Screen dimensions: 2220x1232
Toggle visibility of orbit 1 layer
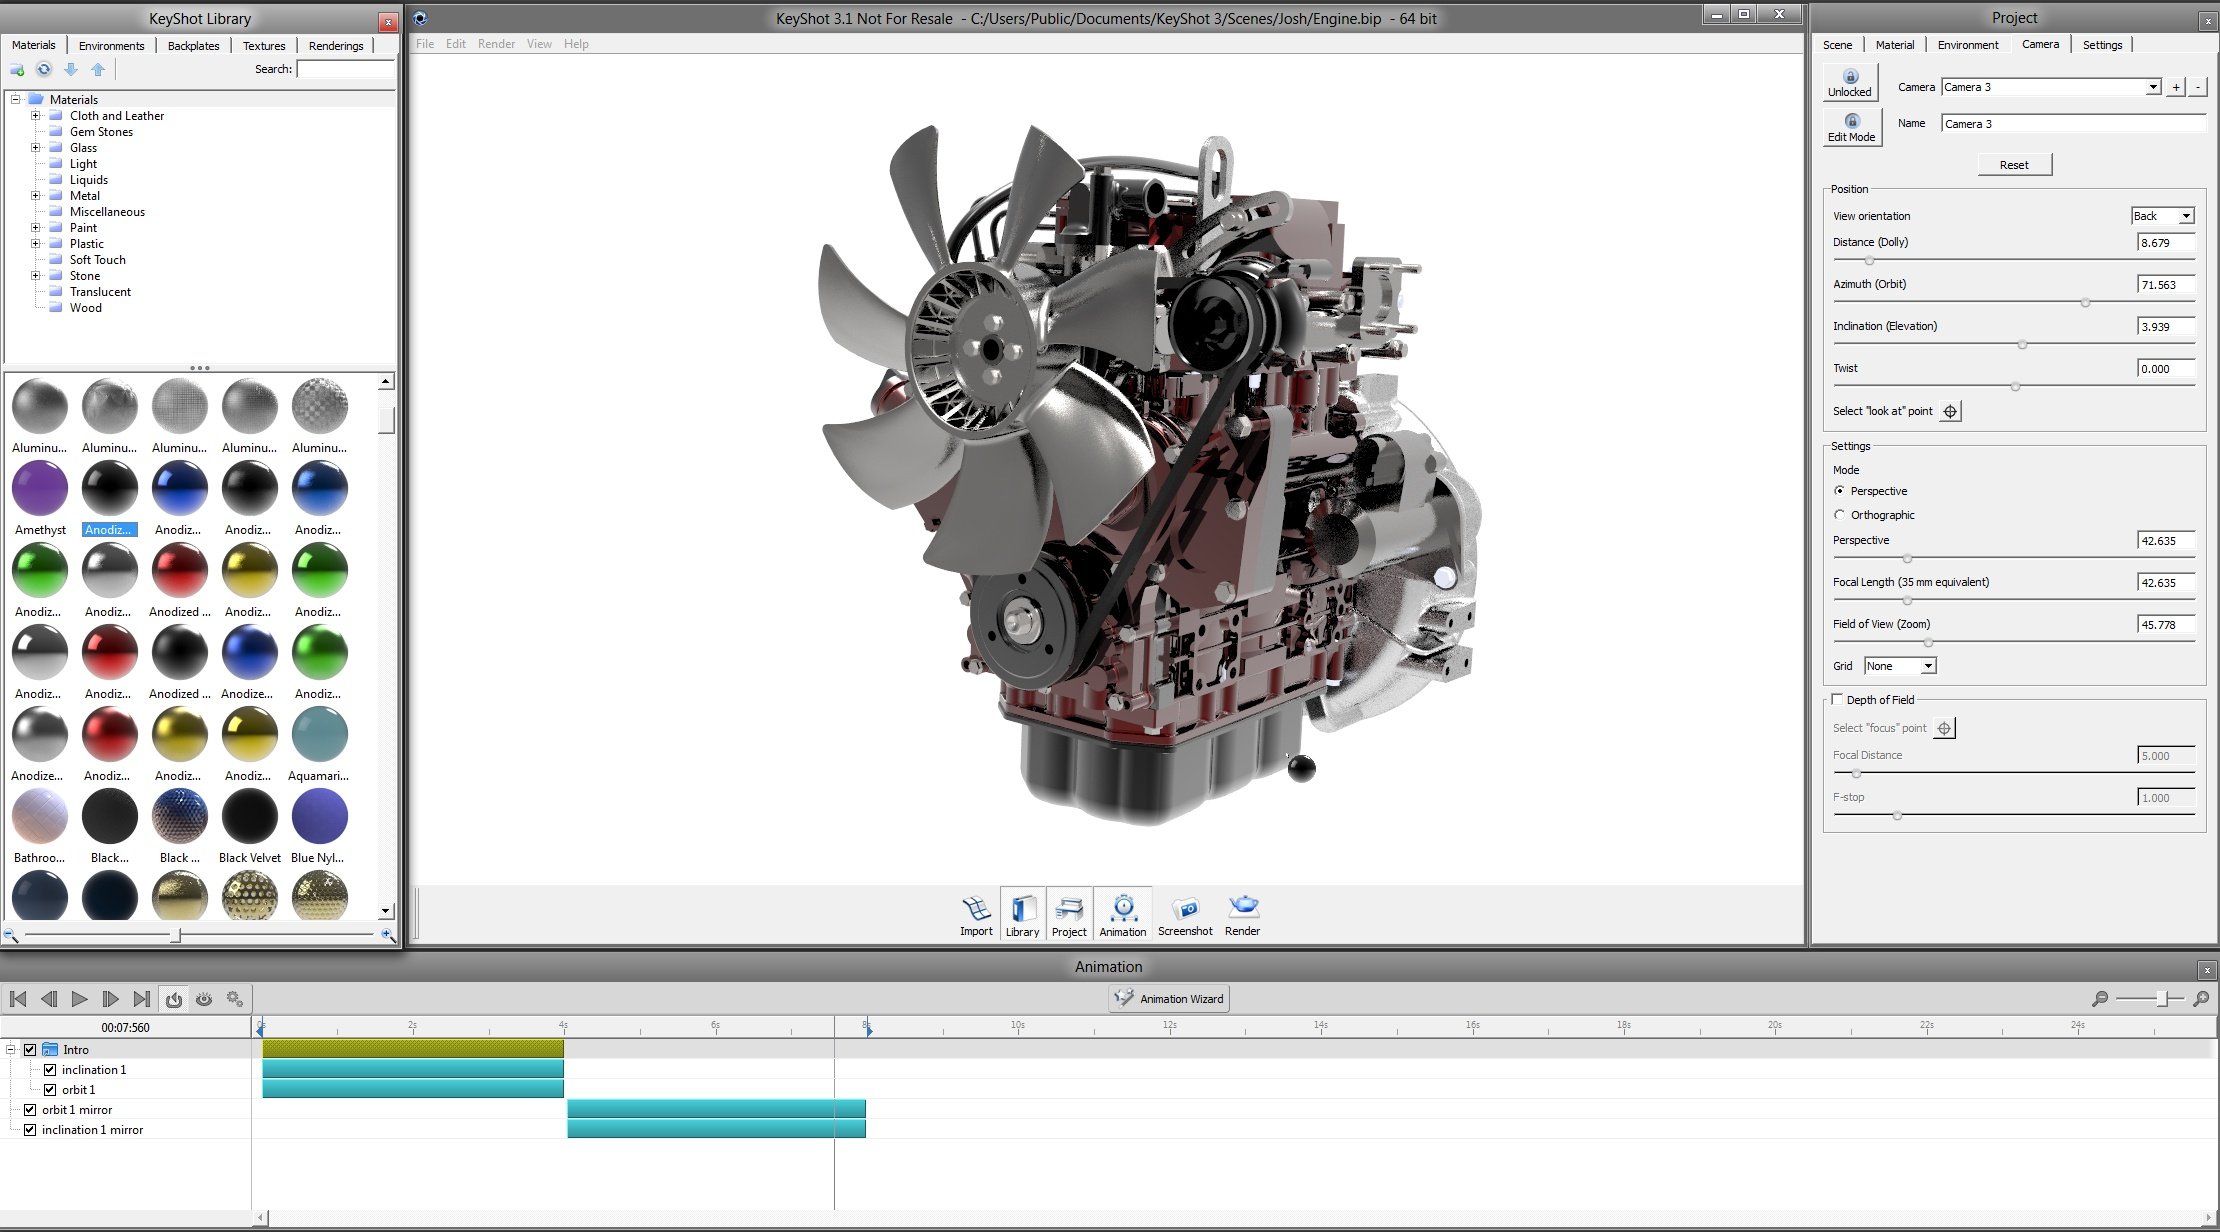50,1089
